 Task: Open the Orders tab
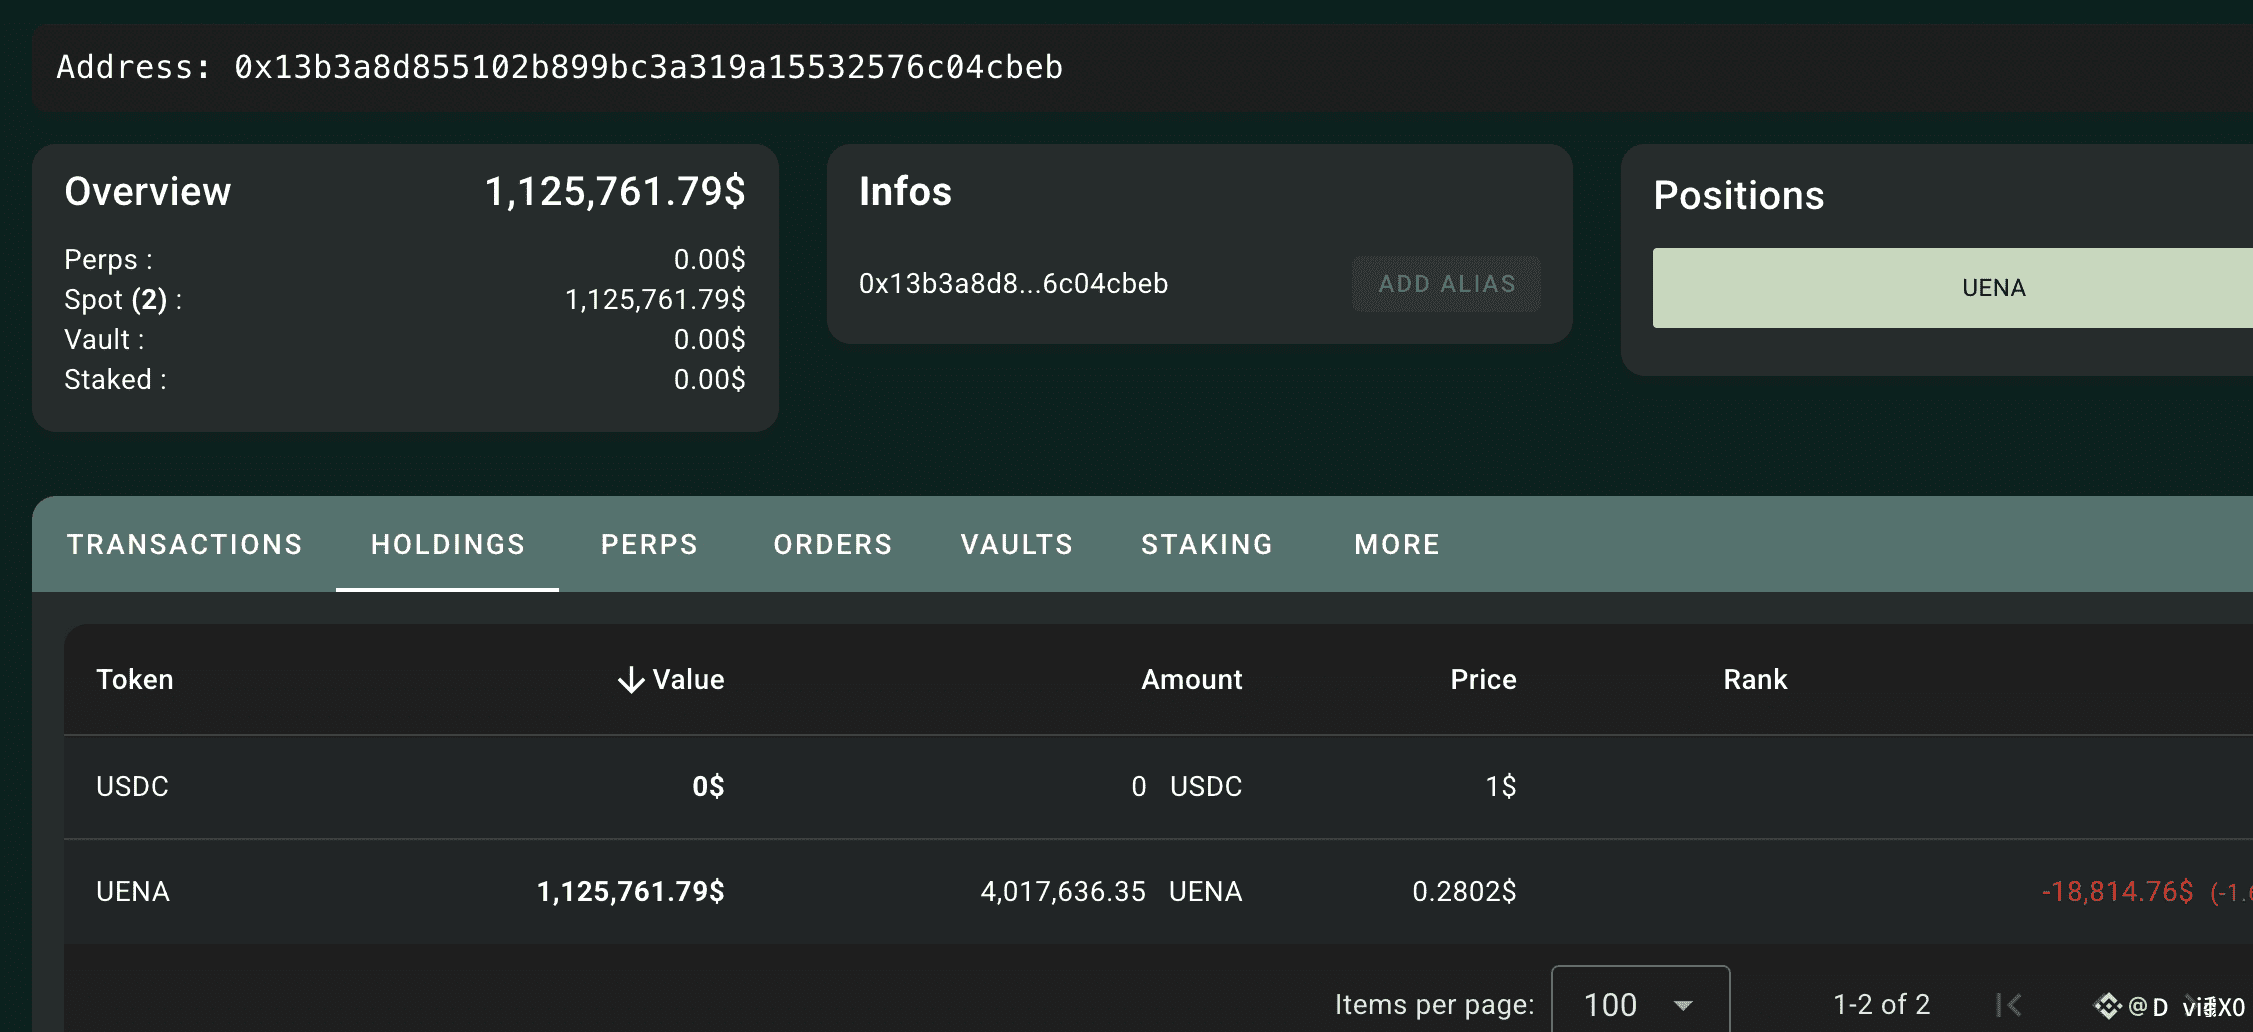coord(832,544)
